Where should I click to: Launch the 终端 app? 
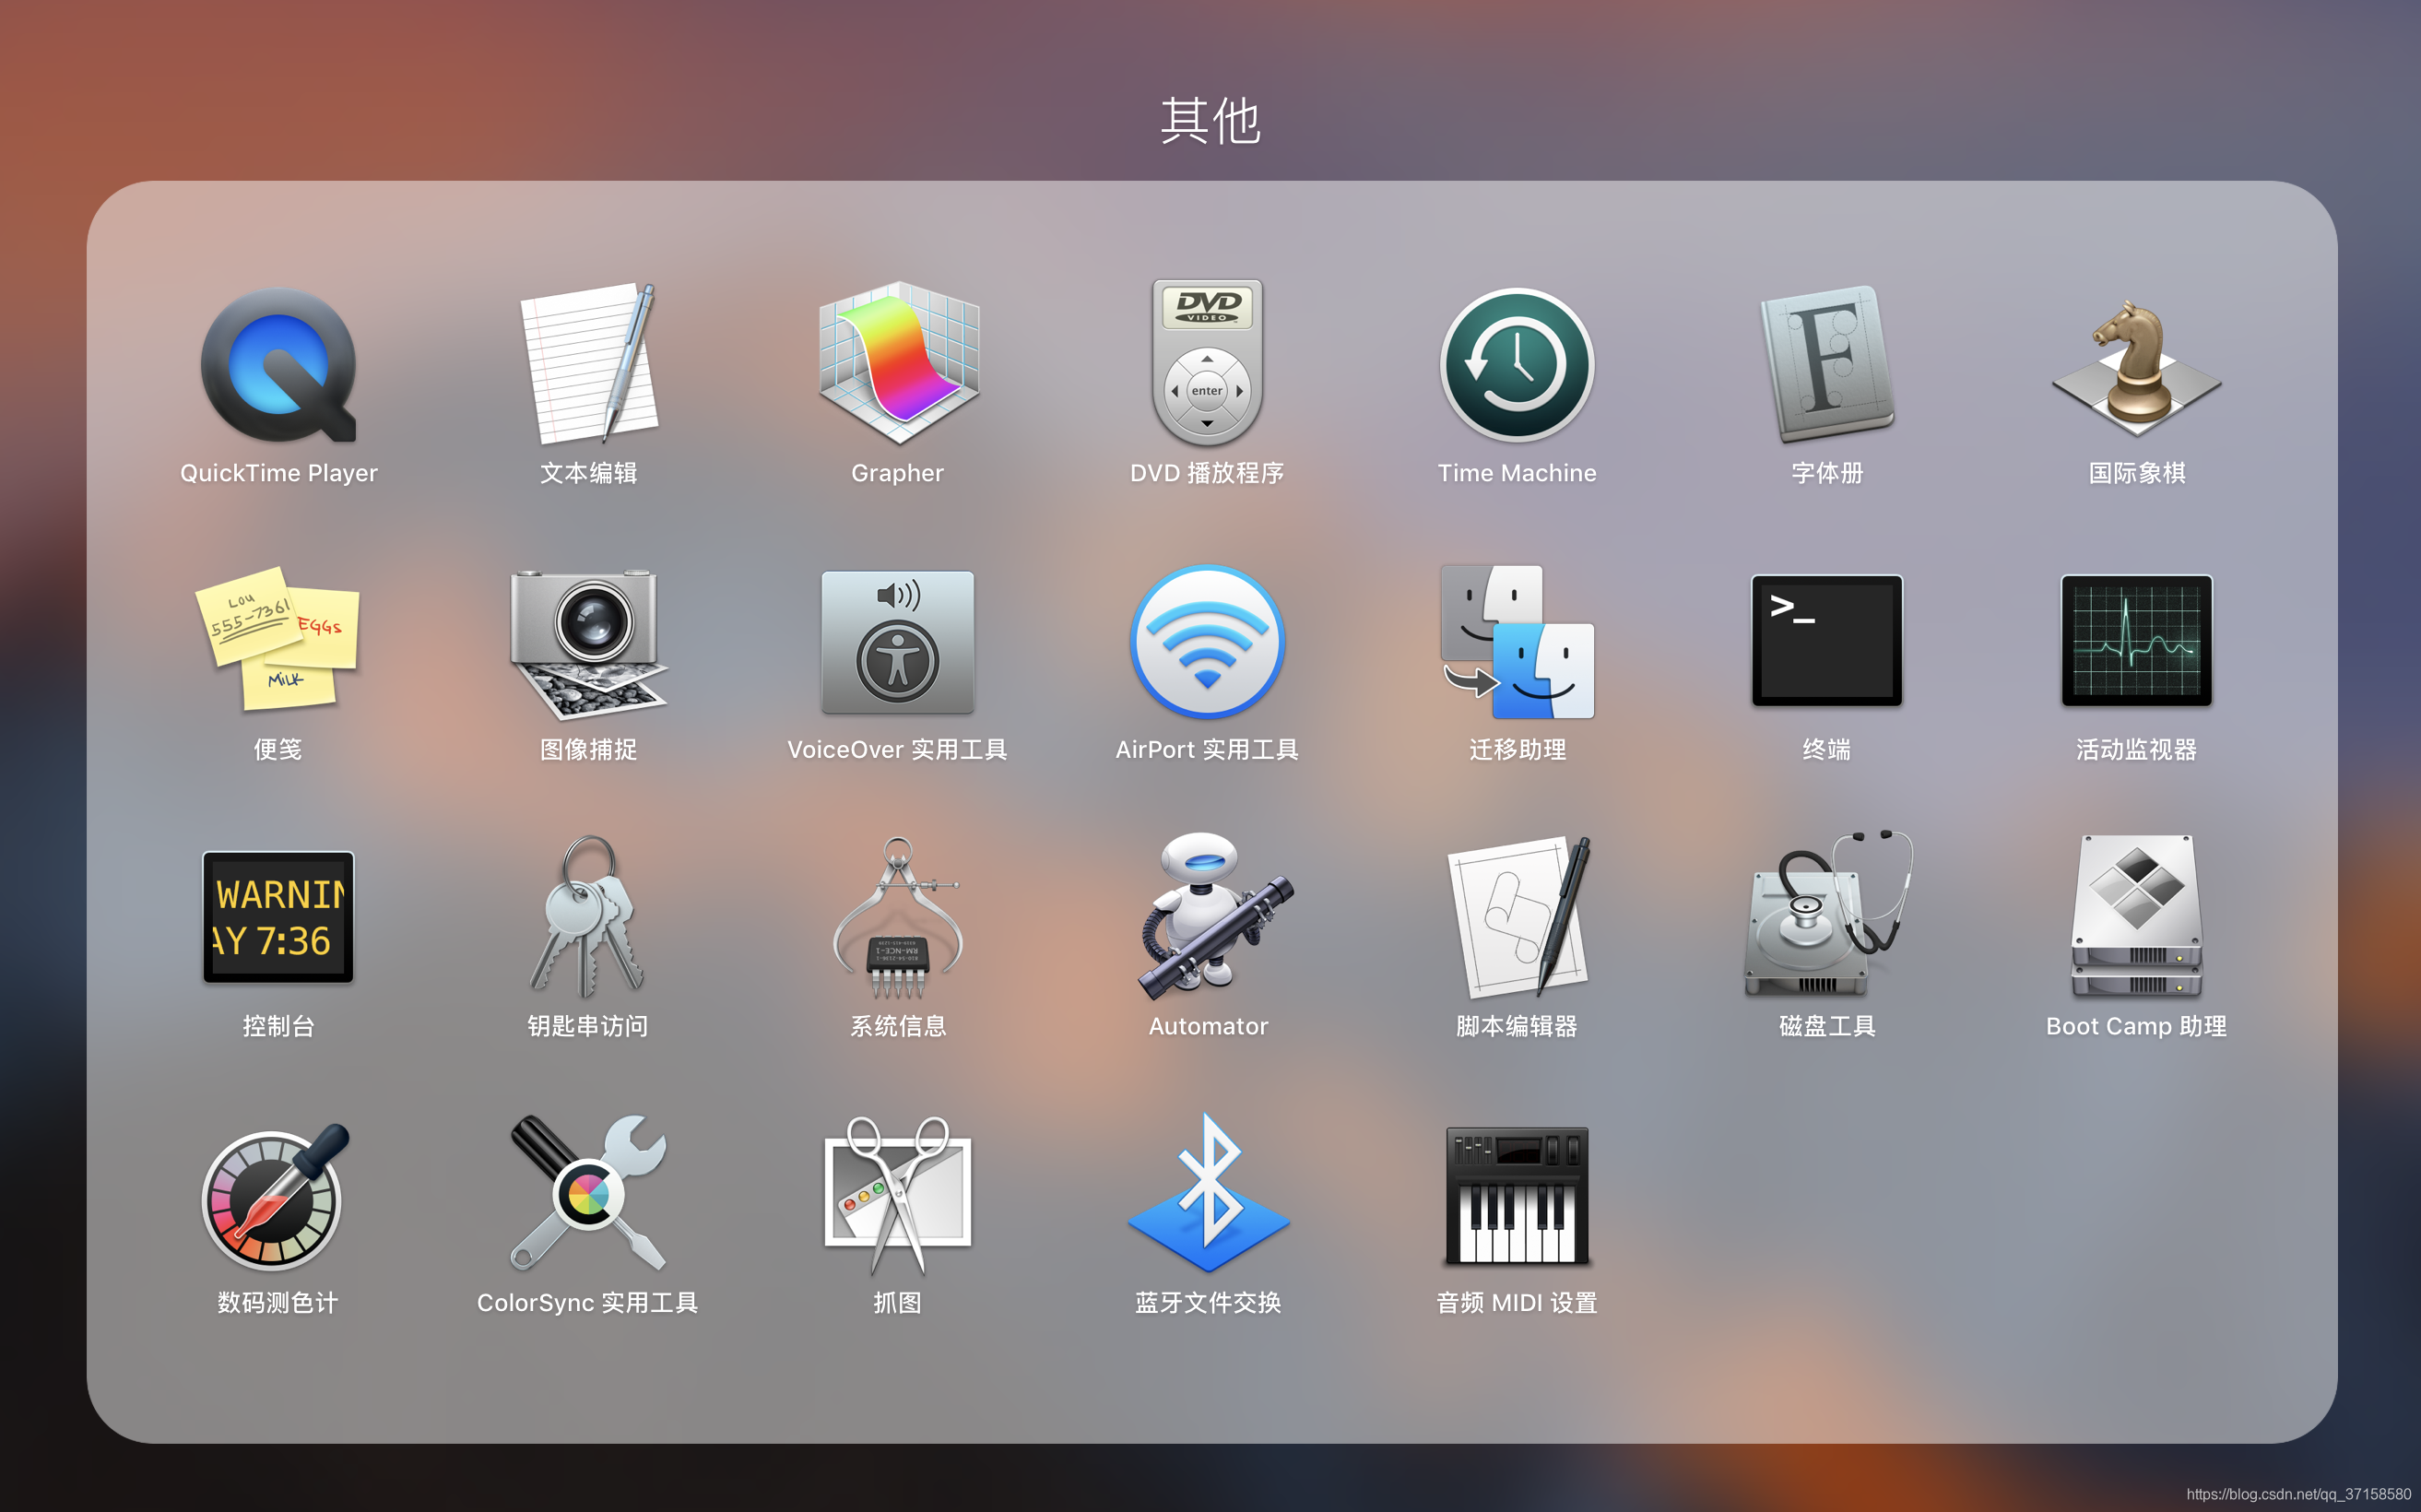point(1827,642)
